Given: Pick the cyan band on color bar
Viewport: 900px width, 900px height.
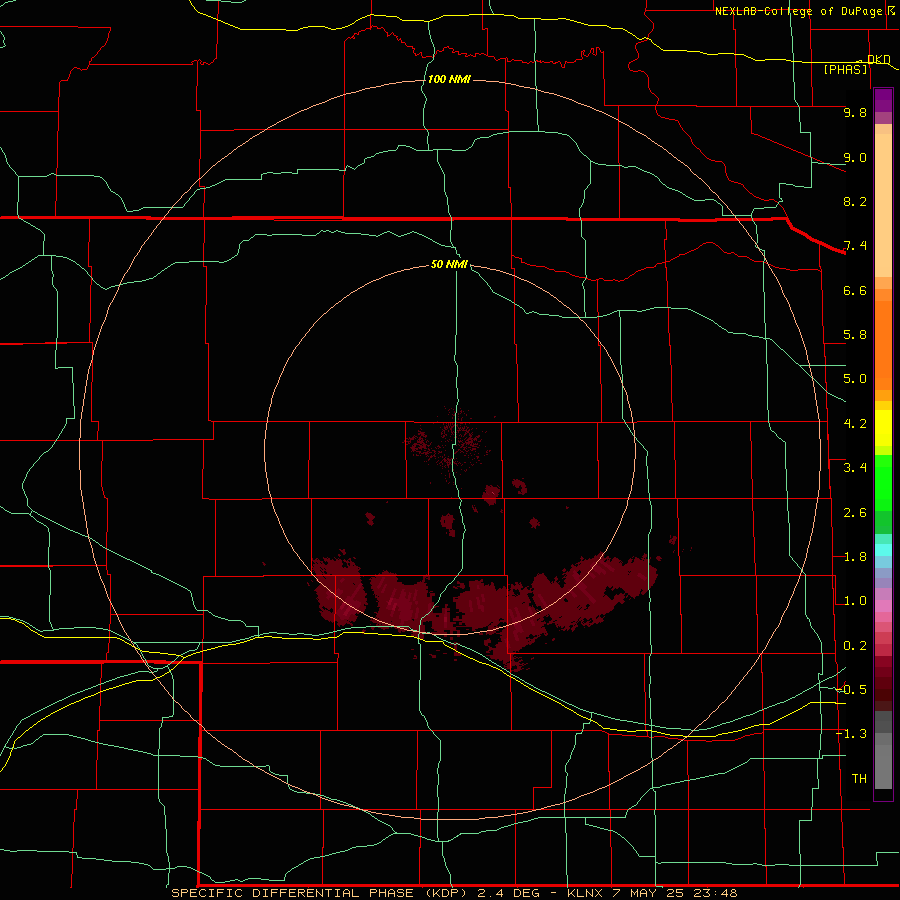Looking at the screenshot, I should pyautogui.click(x=883, y=550).
